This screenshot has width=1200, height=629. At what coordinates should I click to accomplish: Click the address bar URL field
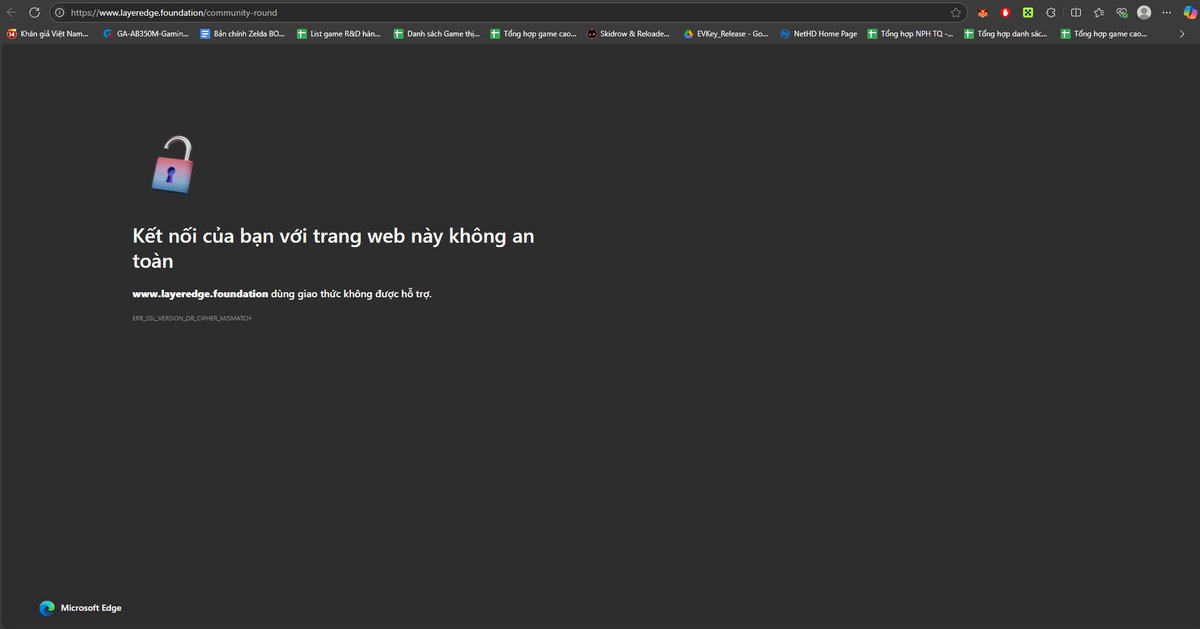(508, 13)
